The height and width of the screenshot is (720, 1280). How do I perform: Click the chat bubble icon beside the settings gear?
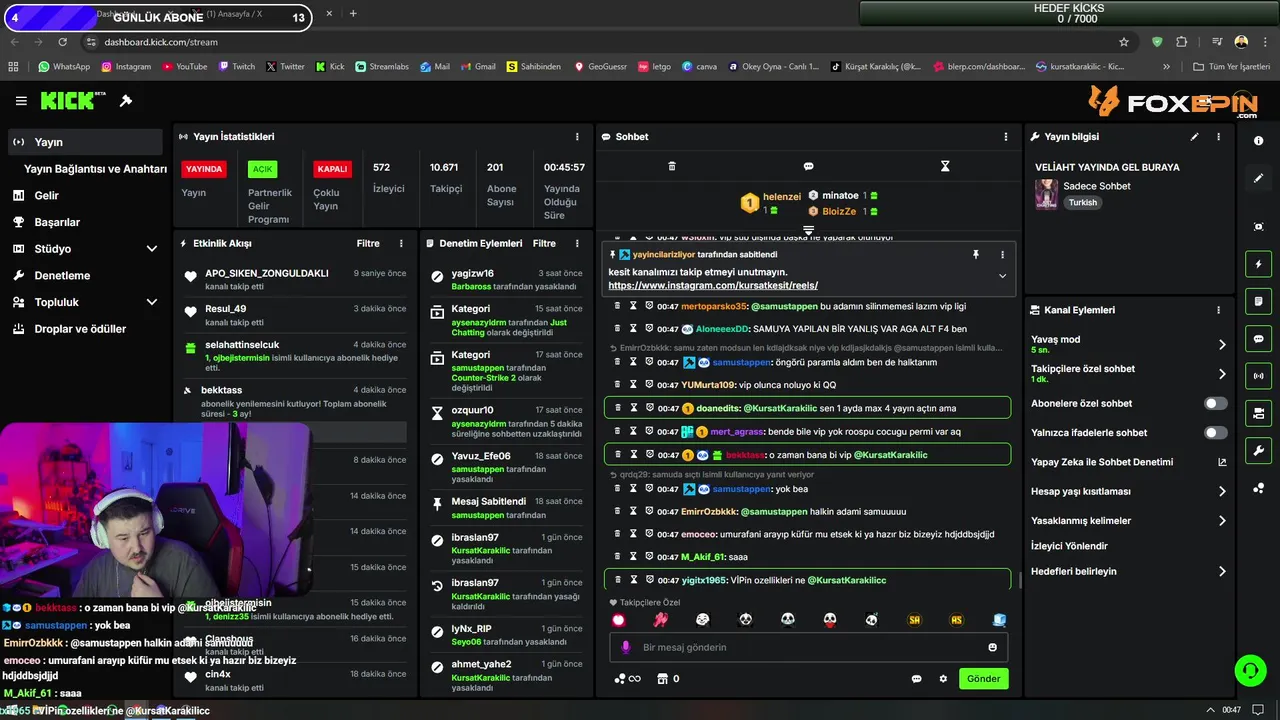(916, 679)
